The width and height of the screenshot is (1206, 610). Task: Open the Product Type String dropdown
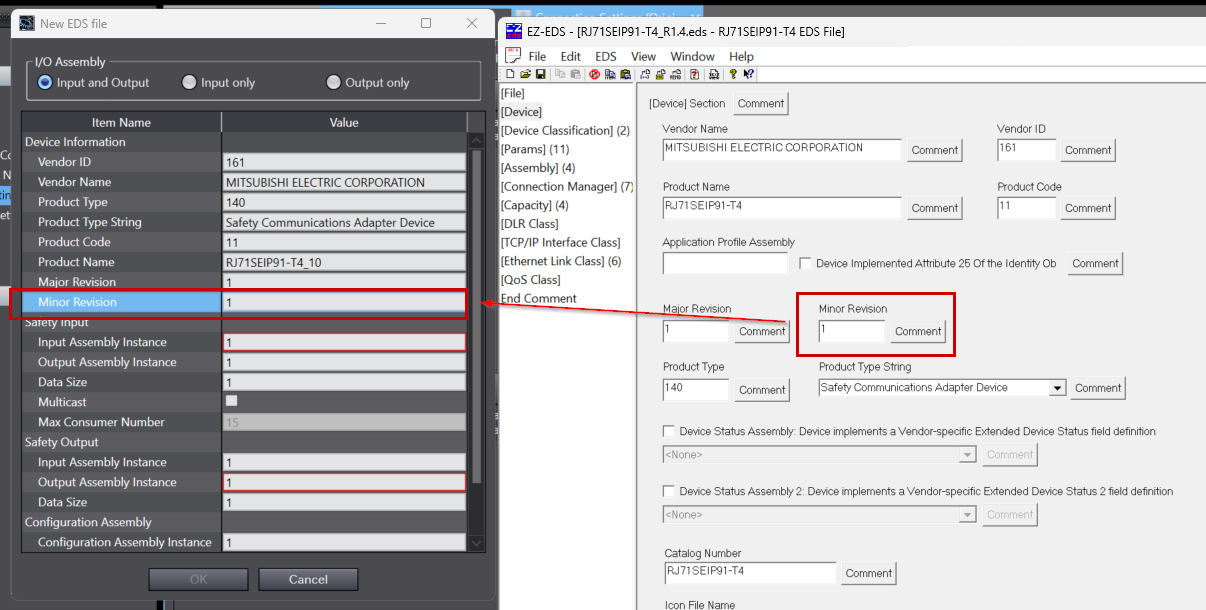tap(1058, 388)
